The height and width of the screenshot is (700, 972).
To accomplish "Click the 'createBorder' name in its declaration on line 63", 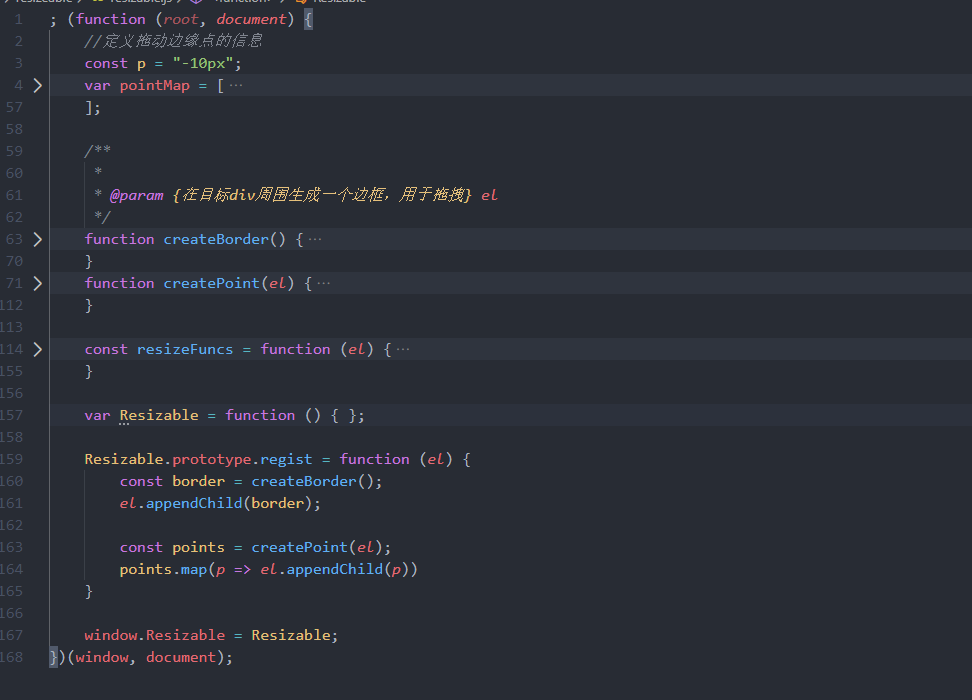I will pyautogui.click(x=216, y=239).
